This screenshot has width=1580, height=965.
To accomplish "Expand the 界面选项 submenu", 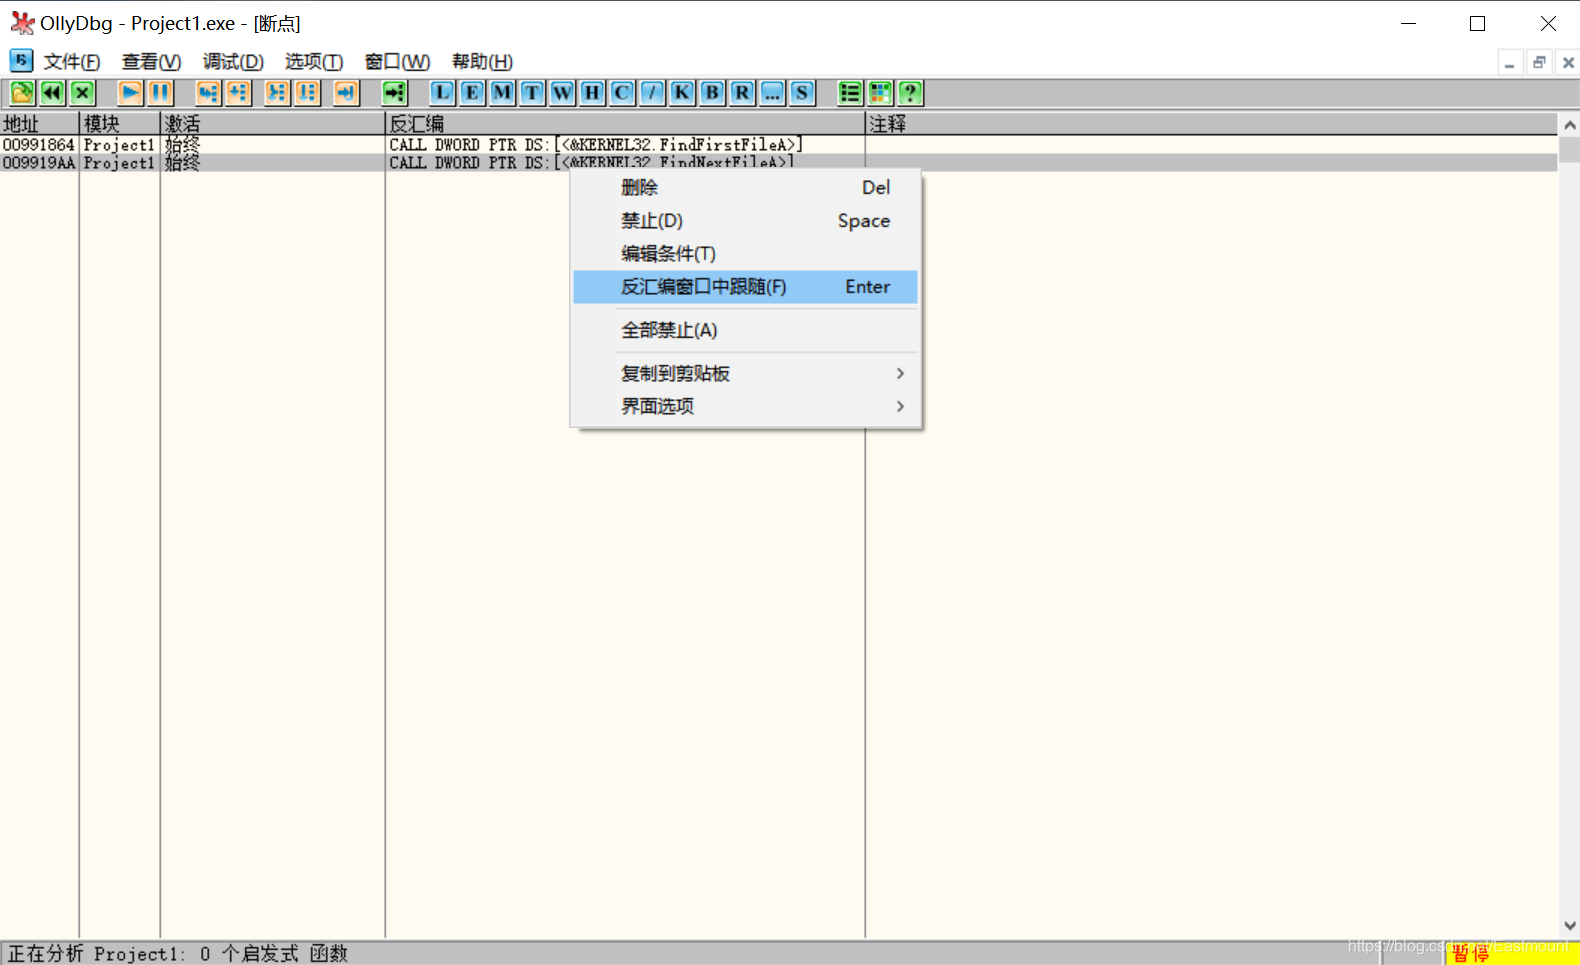I will click(745, 406).
